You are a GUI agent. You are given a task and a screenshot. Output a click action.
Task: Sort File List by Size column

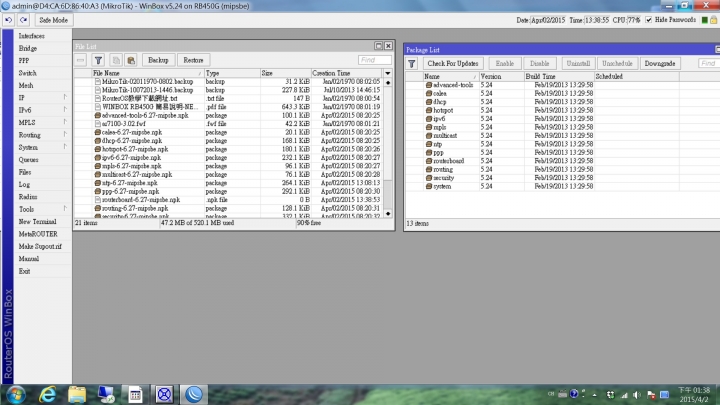coord(285,73)
